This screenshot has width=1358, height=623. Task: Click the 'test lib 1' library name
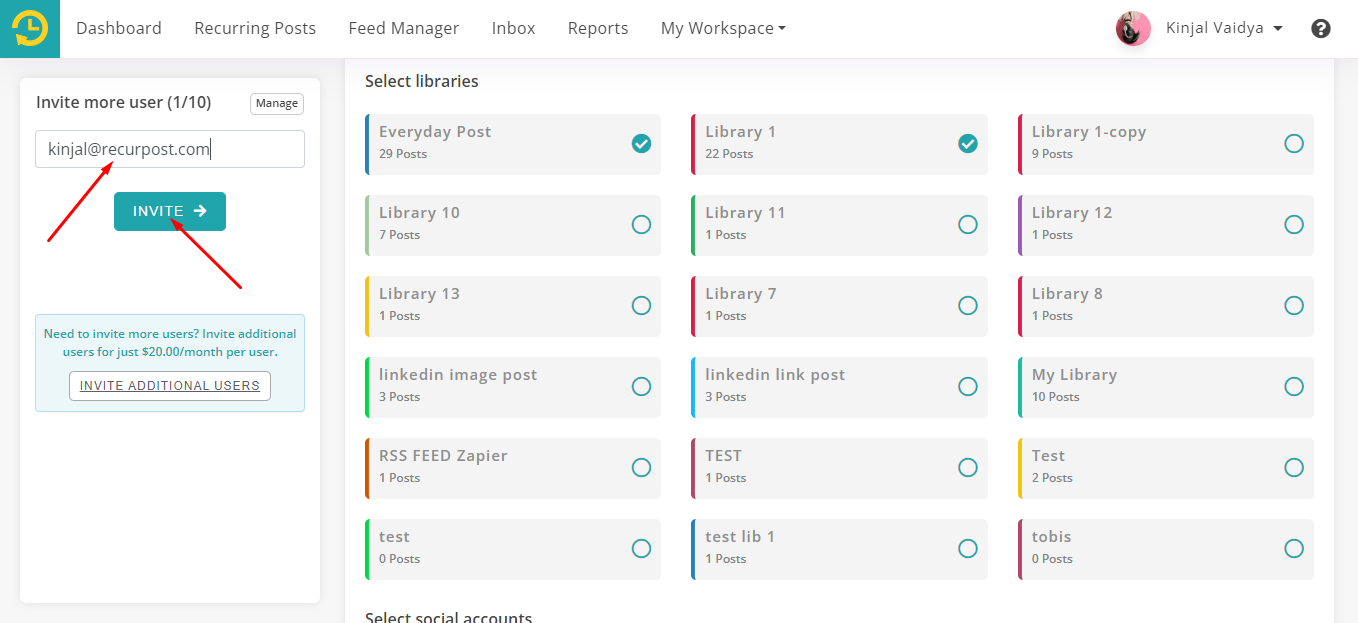[x=740, y=537]
